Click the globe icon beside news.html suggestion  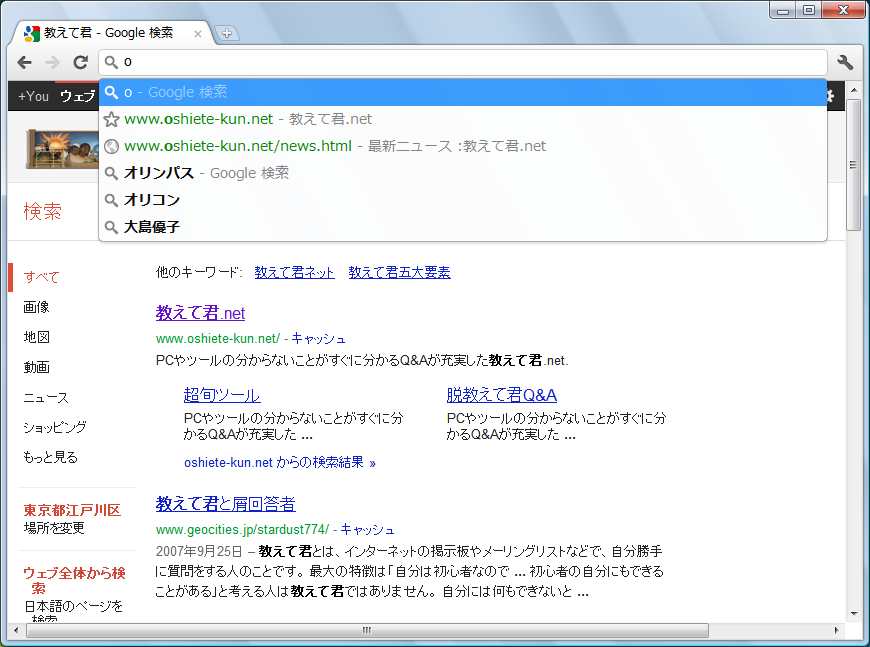pyautogui.click(x=112, y=146)
